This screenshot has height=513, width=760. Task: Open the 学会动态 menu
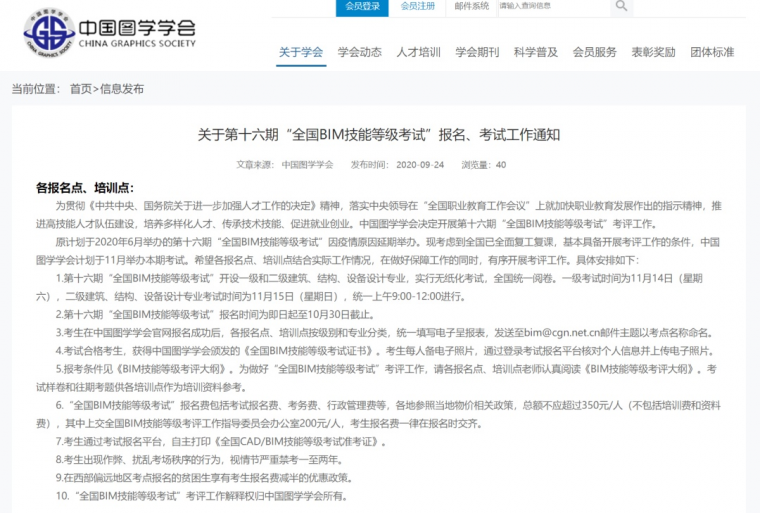[359, 52]
